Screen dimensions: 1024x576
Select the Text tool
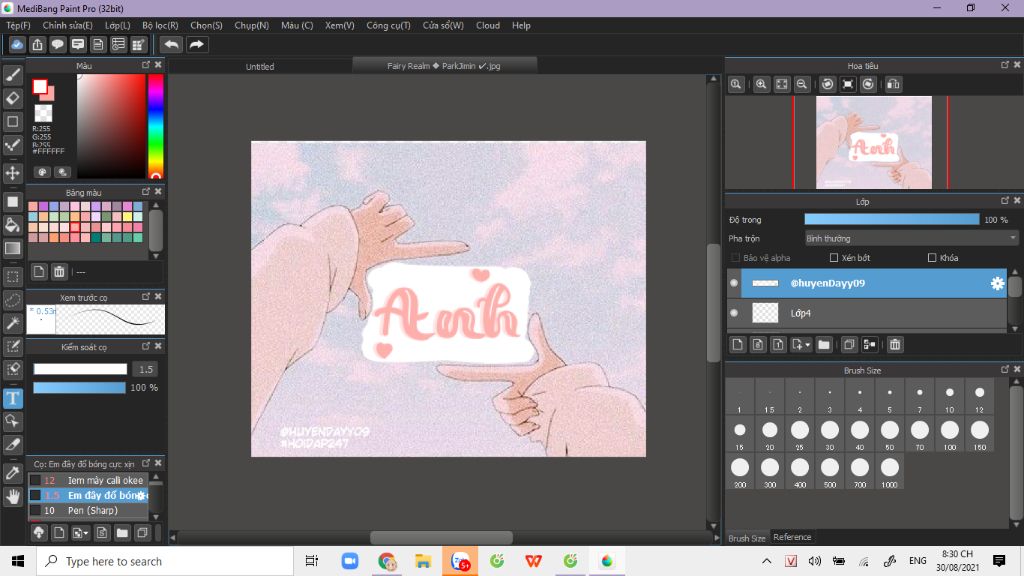pyautogui.click(x=12, y=398)
